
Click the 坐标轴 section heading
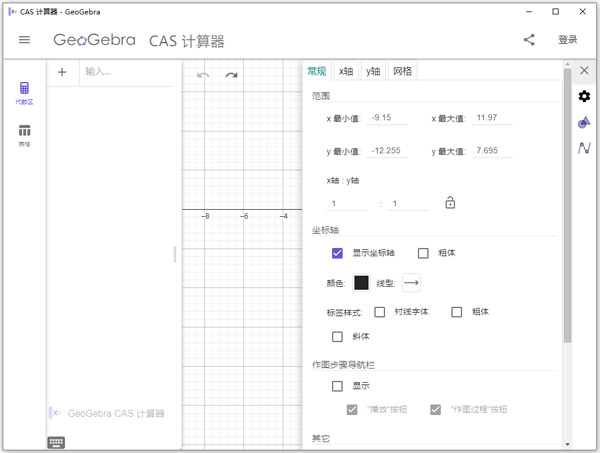pyautogui.click(x=325, y=230)
